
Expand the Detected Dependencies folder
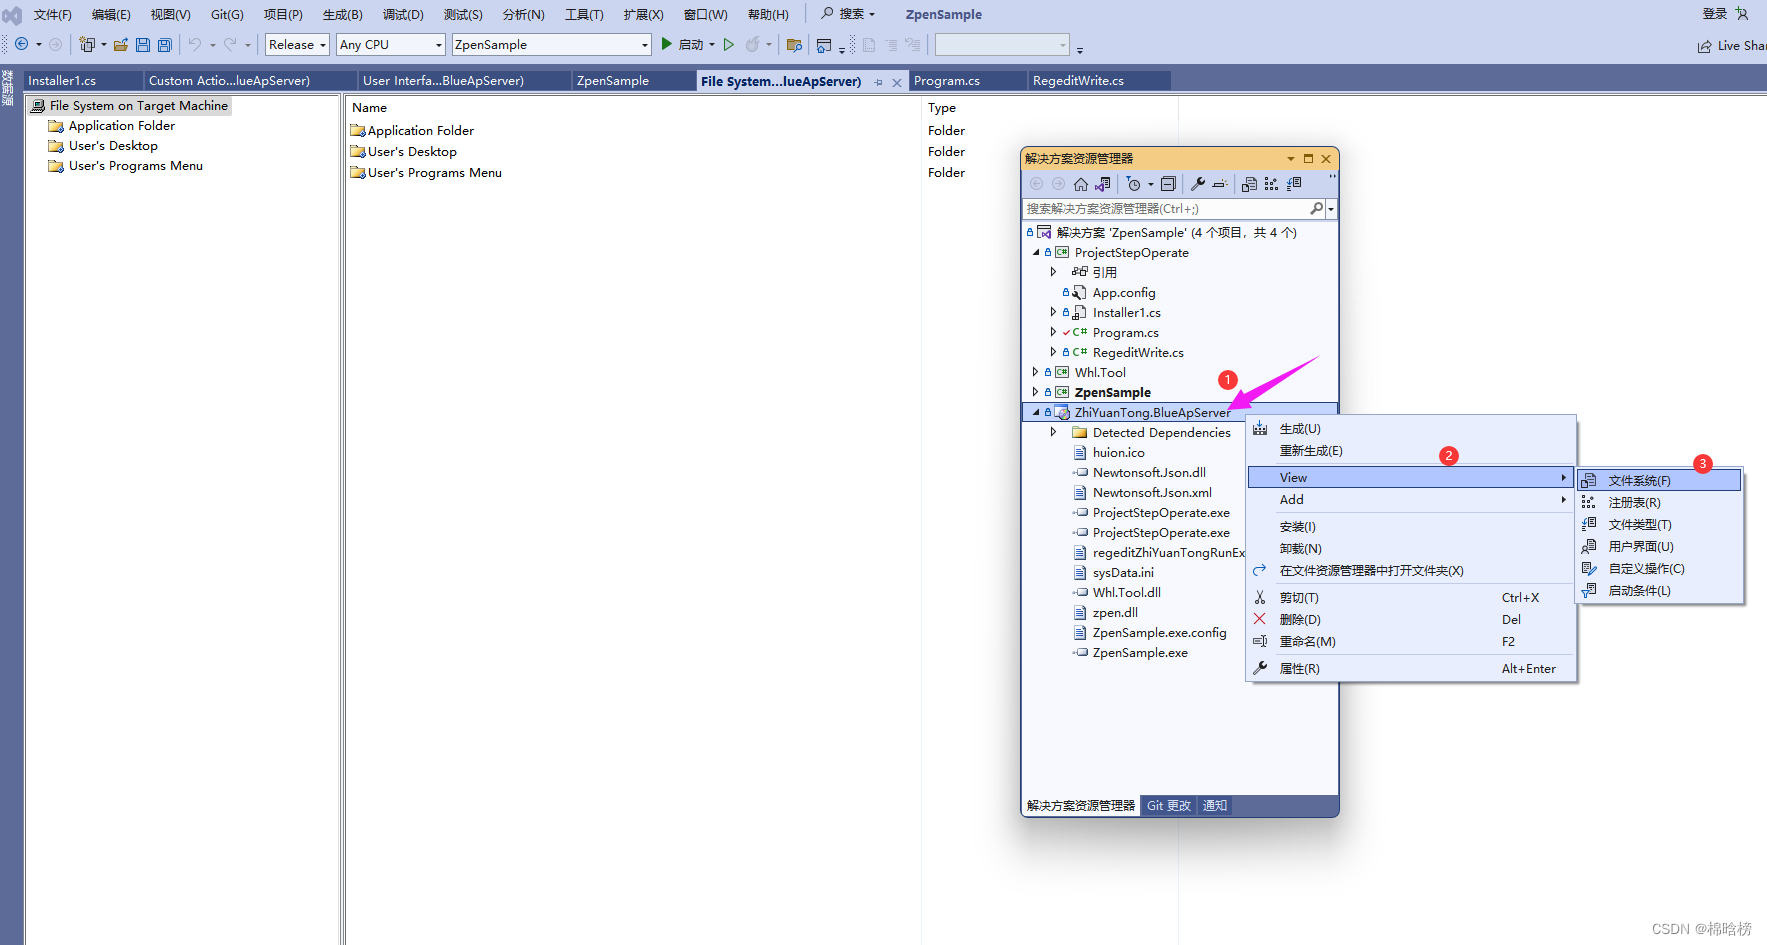[1053, 432]
